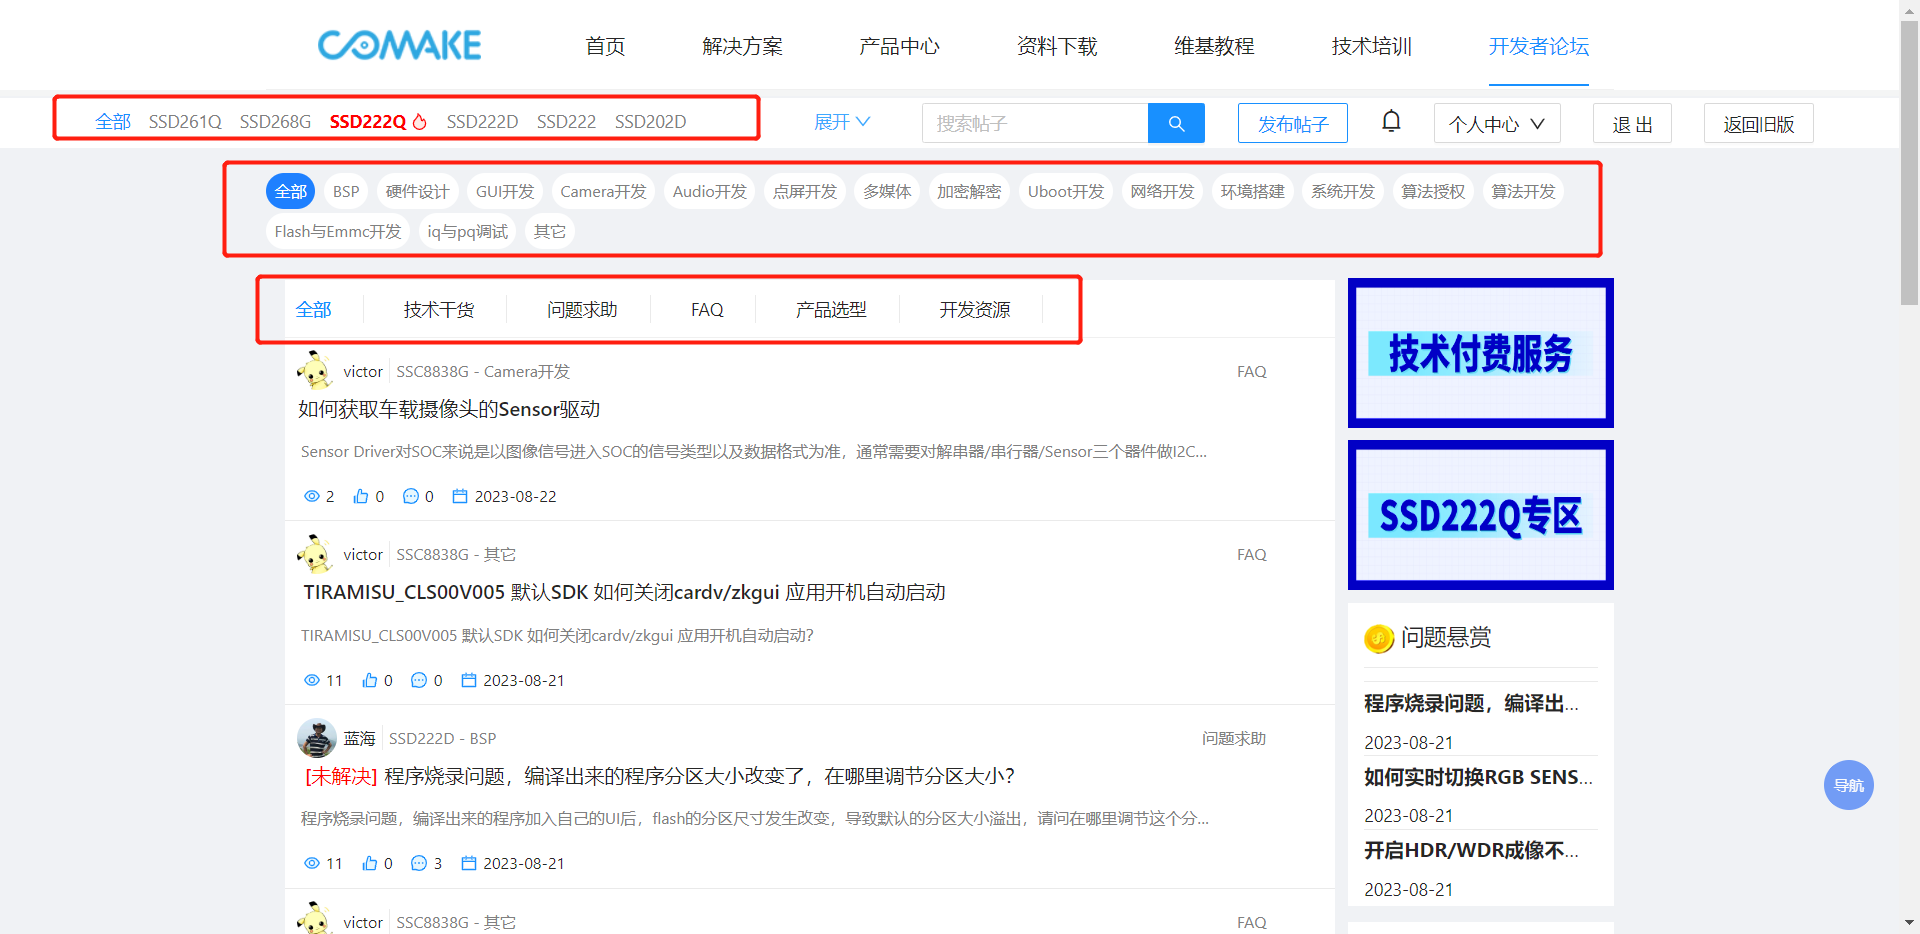1920x934 pixels.
Task: Click 蓝海 user avatar
Action: [317, 738]
